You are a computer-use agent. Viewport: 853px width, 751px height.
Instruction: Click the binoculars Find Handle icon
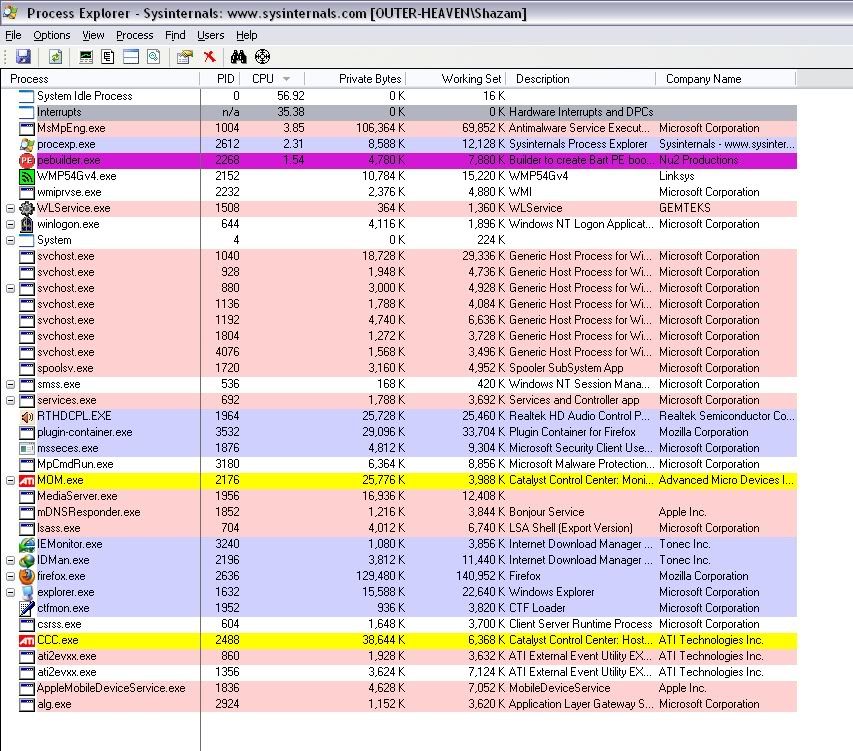(x=238, y=57)
